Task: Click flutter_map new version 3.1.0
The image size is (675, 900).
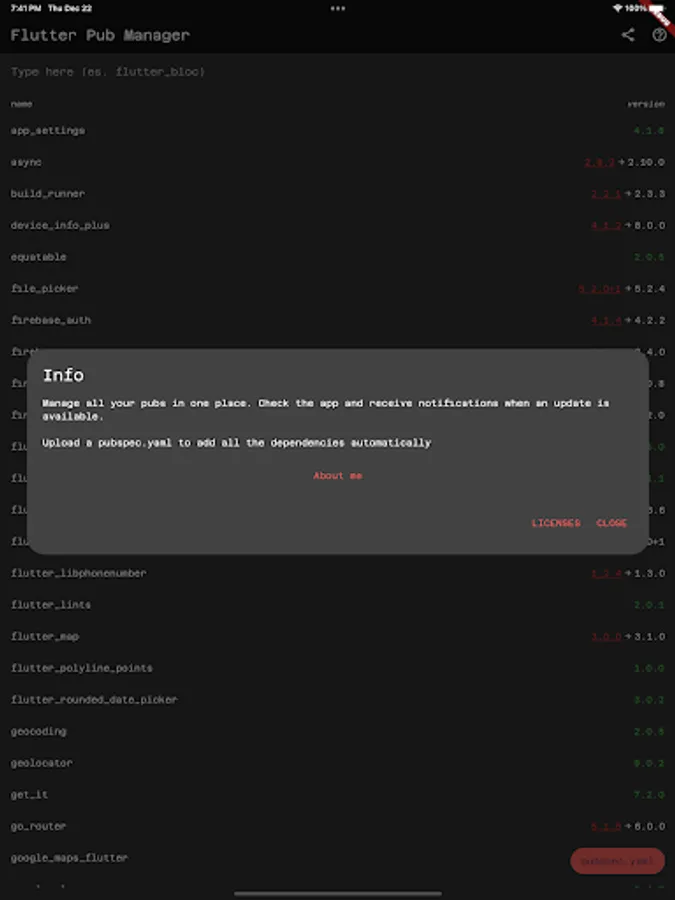Action: point(649,637)
